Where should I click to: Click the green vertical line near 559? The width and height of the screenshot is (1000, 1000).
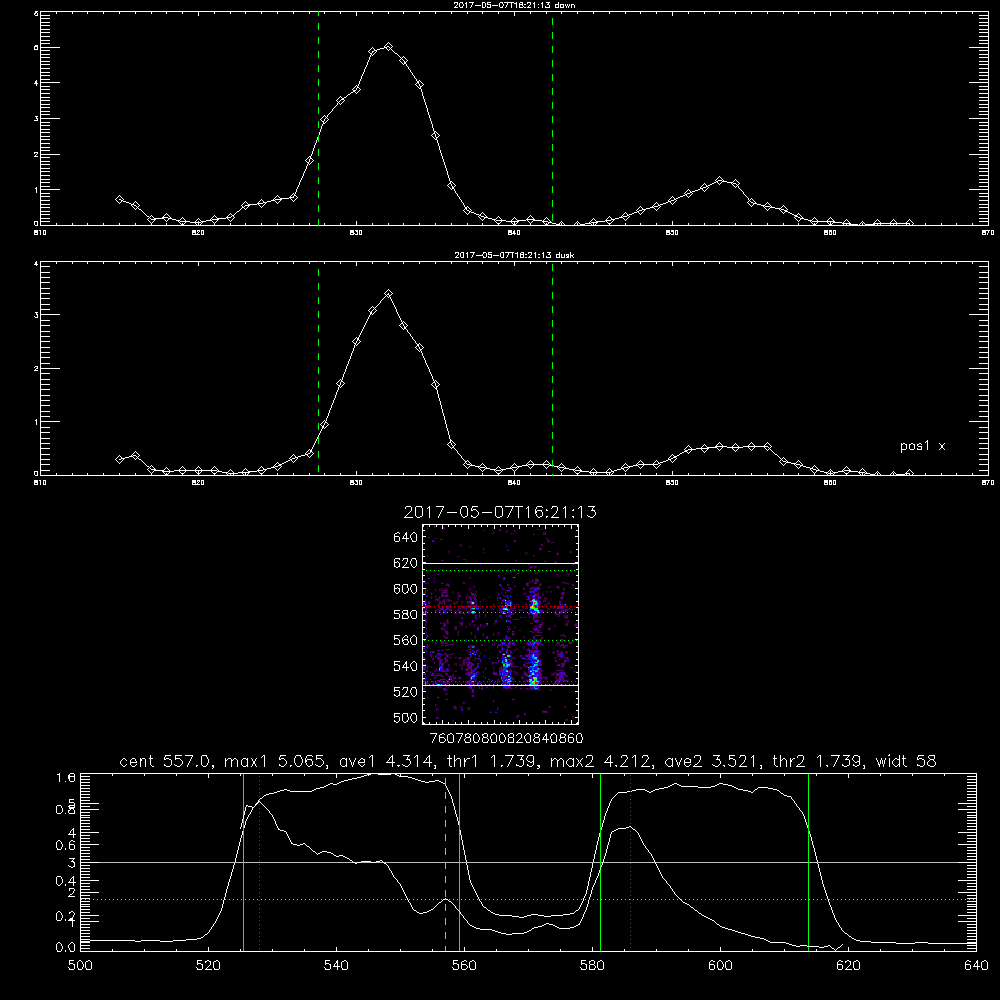click(460, 863)
